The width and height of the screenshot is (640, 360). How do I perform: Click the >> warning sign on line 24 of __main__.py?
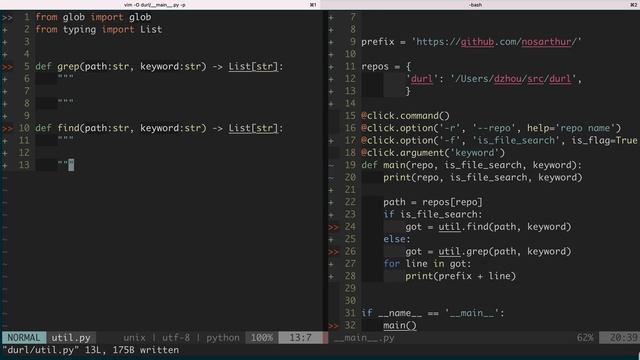click(333, 227)
